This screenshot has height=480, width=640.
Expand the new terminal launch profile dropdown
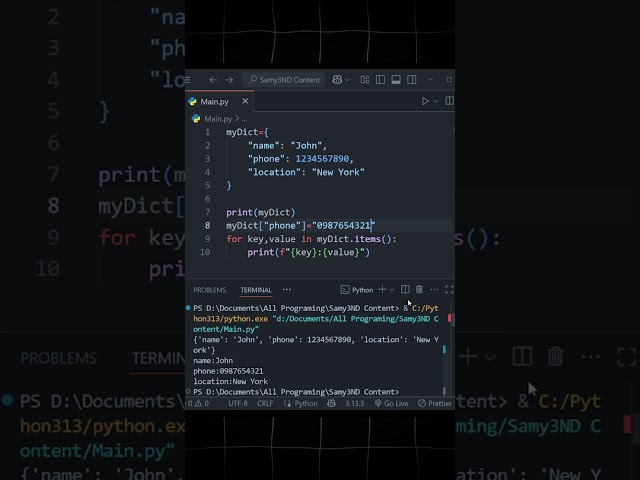coord(392,290)
